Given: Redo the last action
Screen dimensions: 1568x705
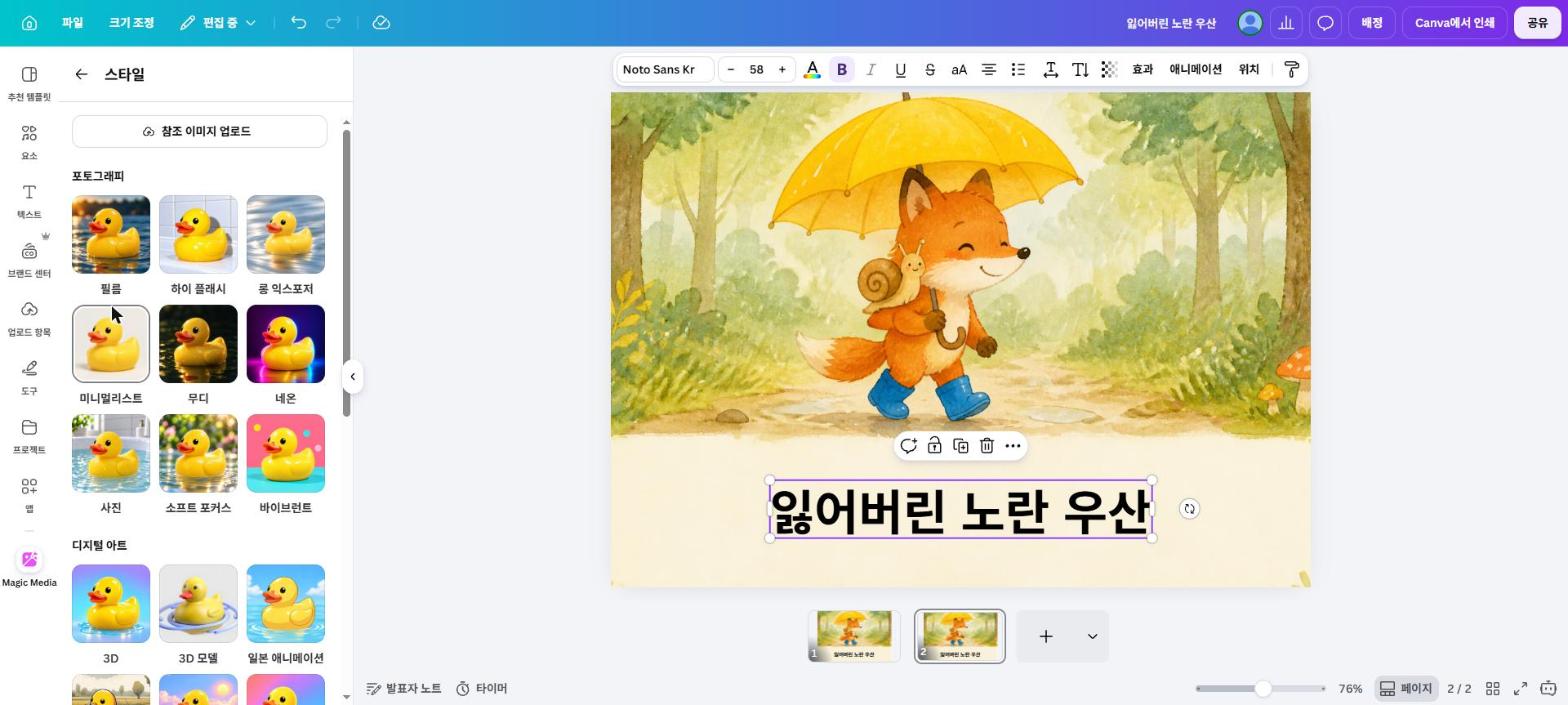Looking at the screenshot, I should click(334, 22).
